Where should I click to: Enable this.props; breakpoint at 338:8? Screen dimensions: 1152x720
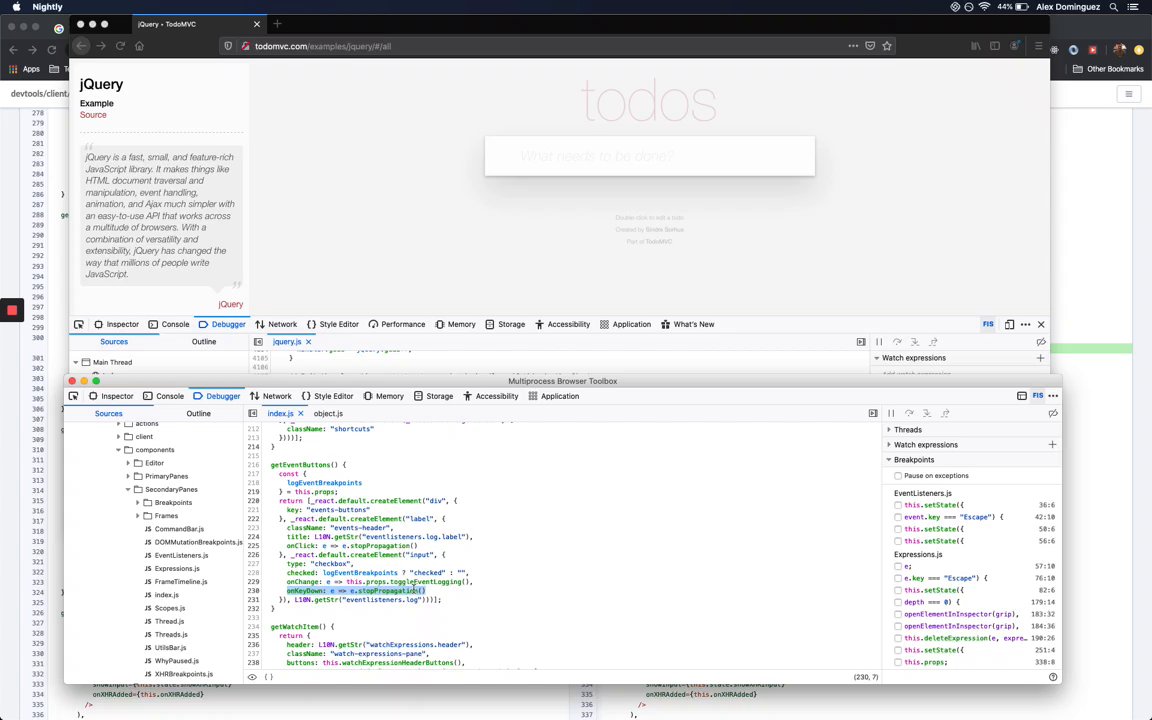coord(898,663)
